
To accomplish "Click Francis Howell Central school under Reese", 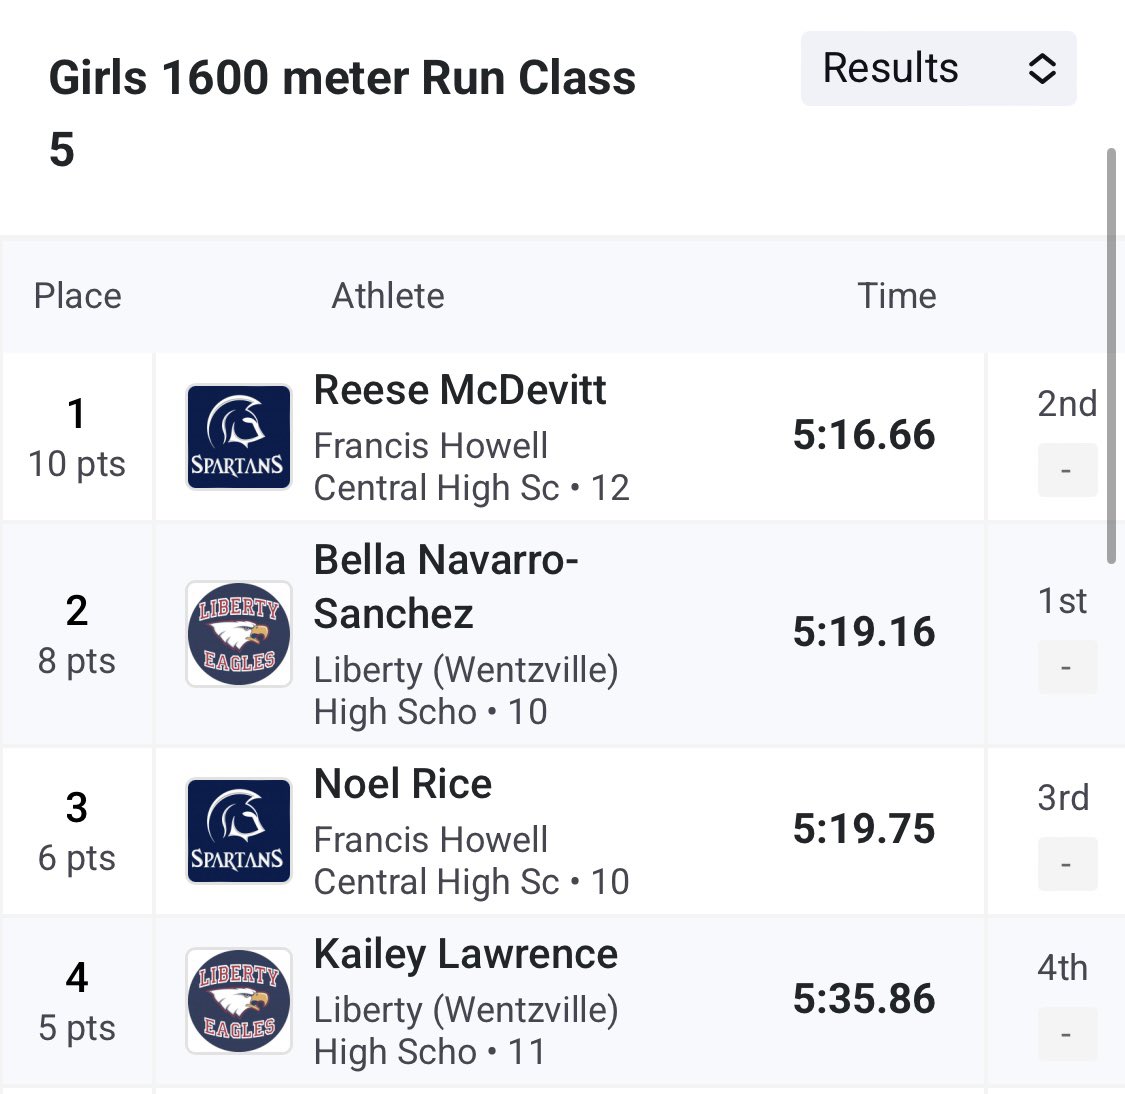I will point(436,467).
